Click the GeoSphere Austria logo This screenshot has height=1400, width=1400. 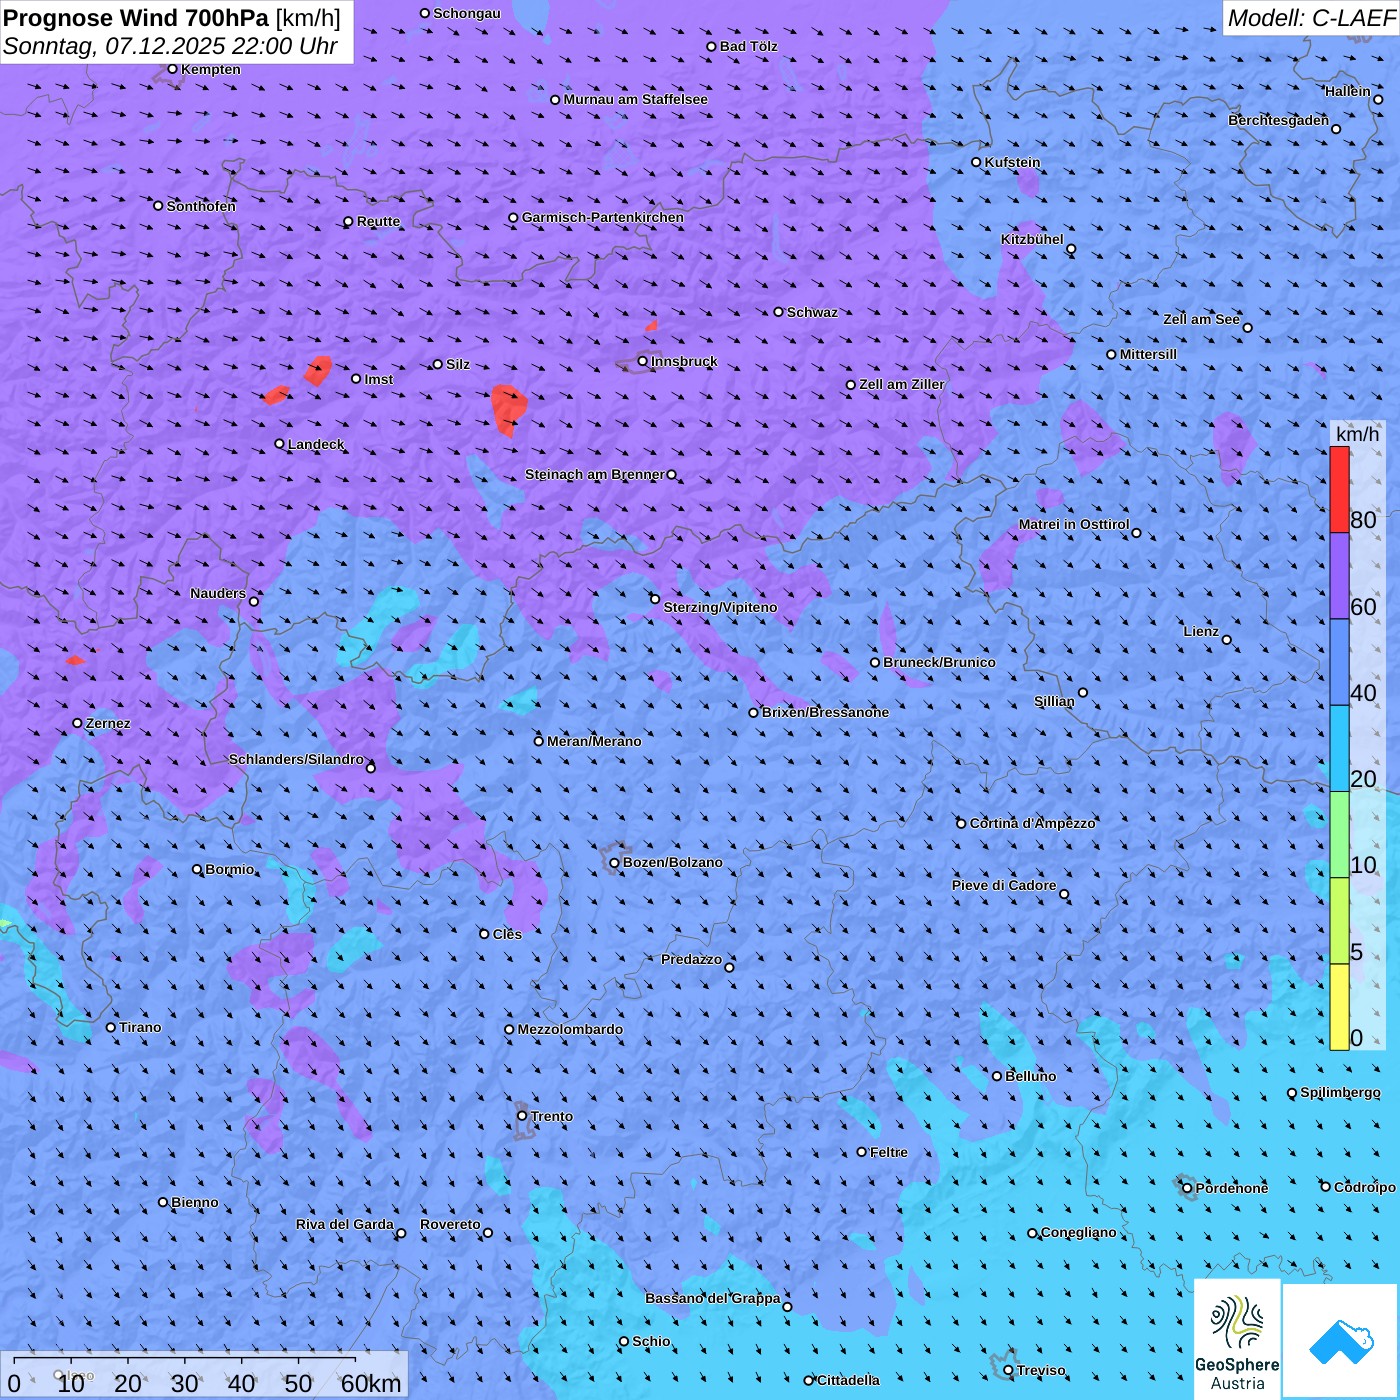coord(1237,1338)
